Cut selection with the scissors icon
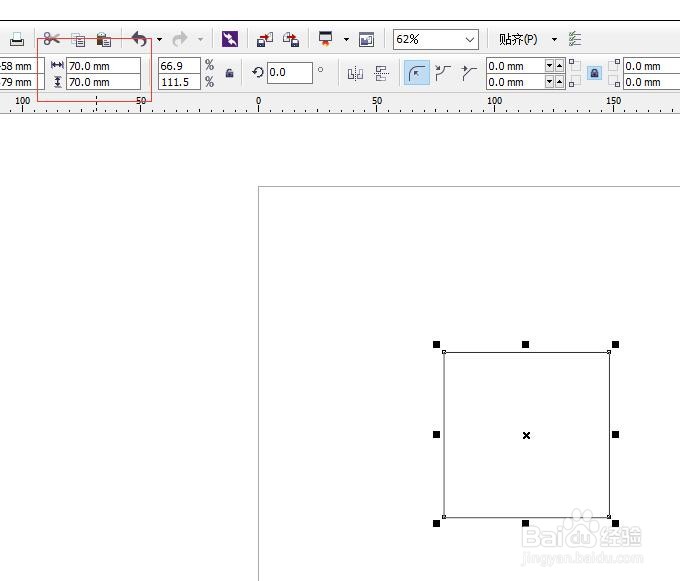Image resolution: width=680 pixels, height=581 pixels. tap(52, 39)
